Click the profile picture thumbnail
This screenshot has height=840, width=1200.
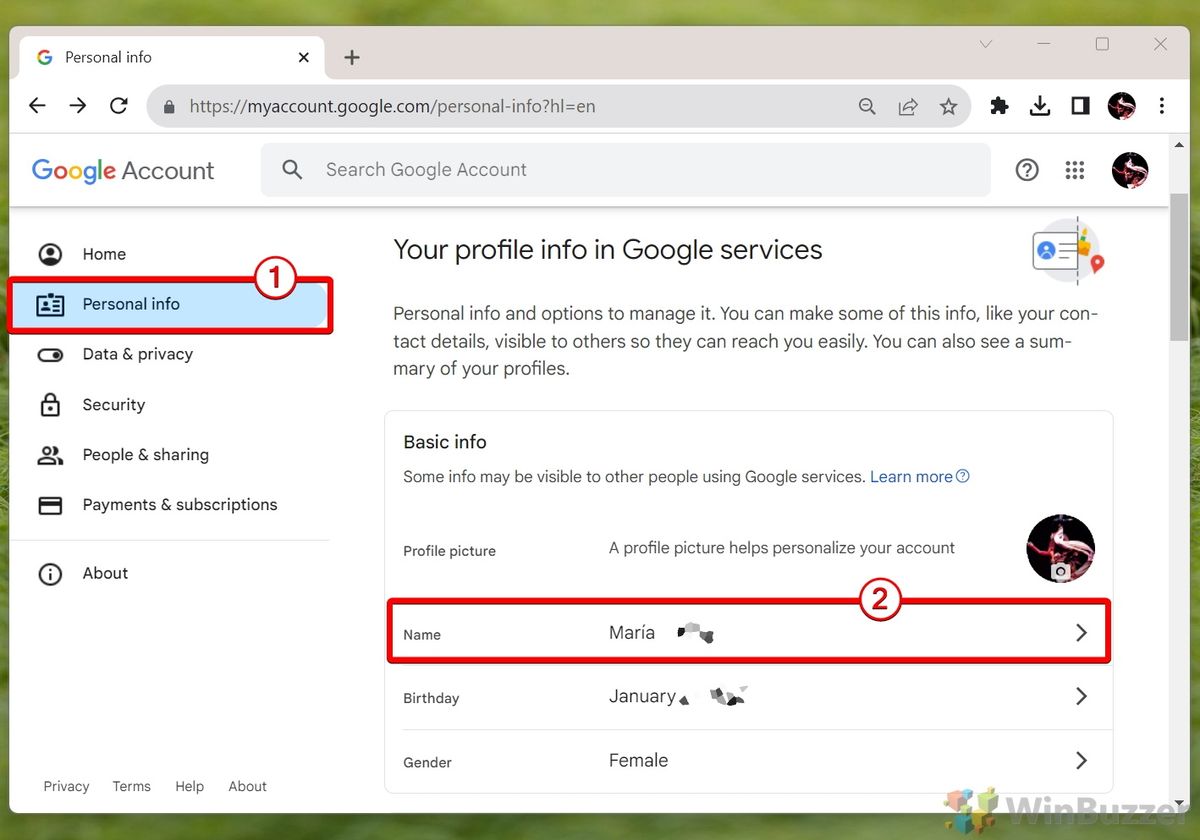pyautogui.click(x=1060, y=549)
